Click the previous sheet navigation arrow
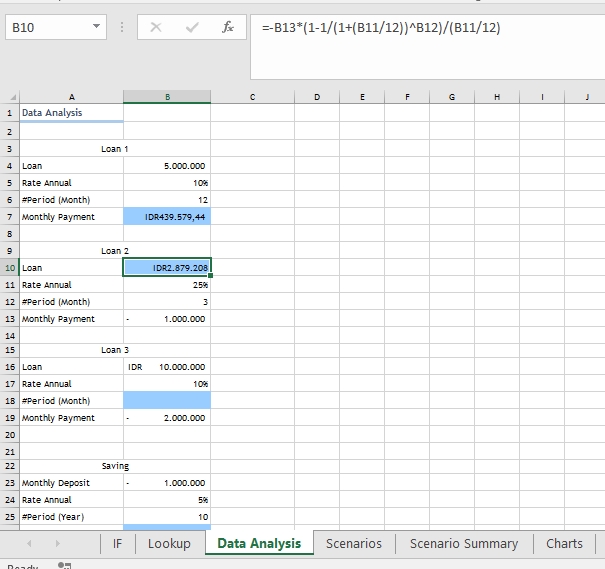Viewport: 605px width, 569px height. pos(29,544)
